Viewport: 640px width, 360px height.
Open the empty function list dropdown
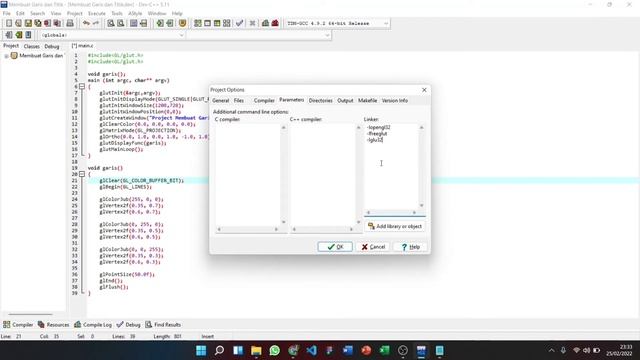(327, 35)
